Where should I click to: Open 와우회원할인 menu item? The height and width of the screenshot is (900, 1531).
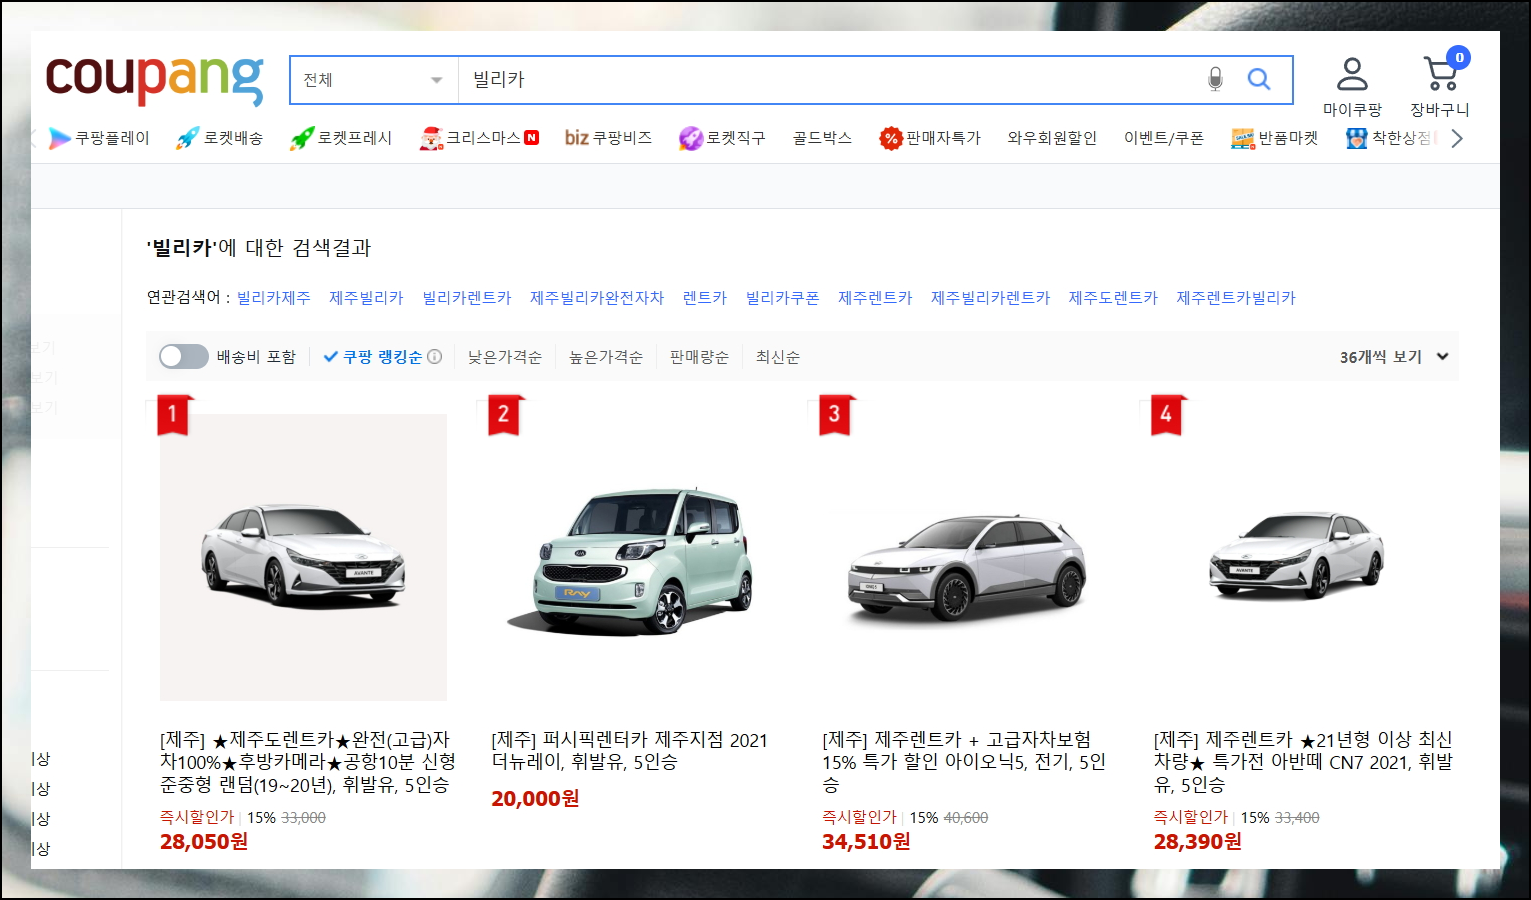click(1052, 138)
